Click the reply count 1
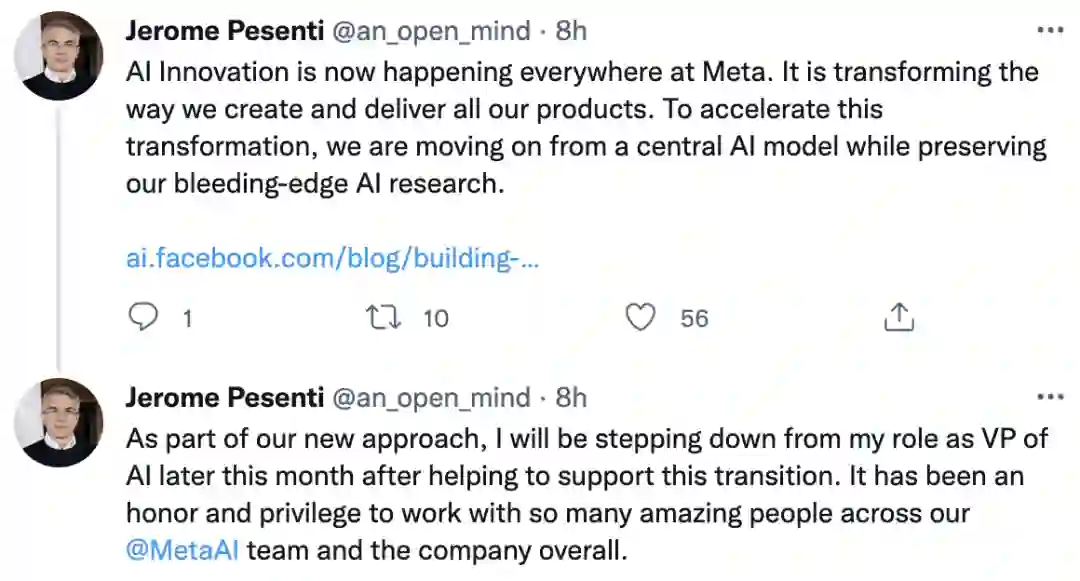The width and height of the screenshot is (1080, 581). tap(186, 319)
